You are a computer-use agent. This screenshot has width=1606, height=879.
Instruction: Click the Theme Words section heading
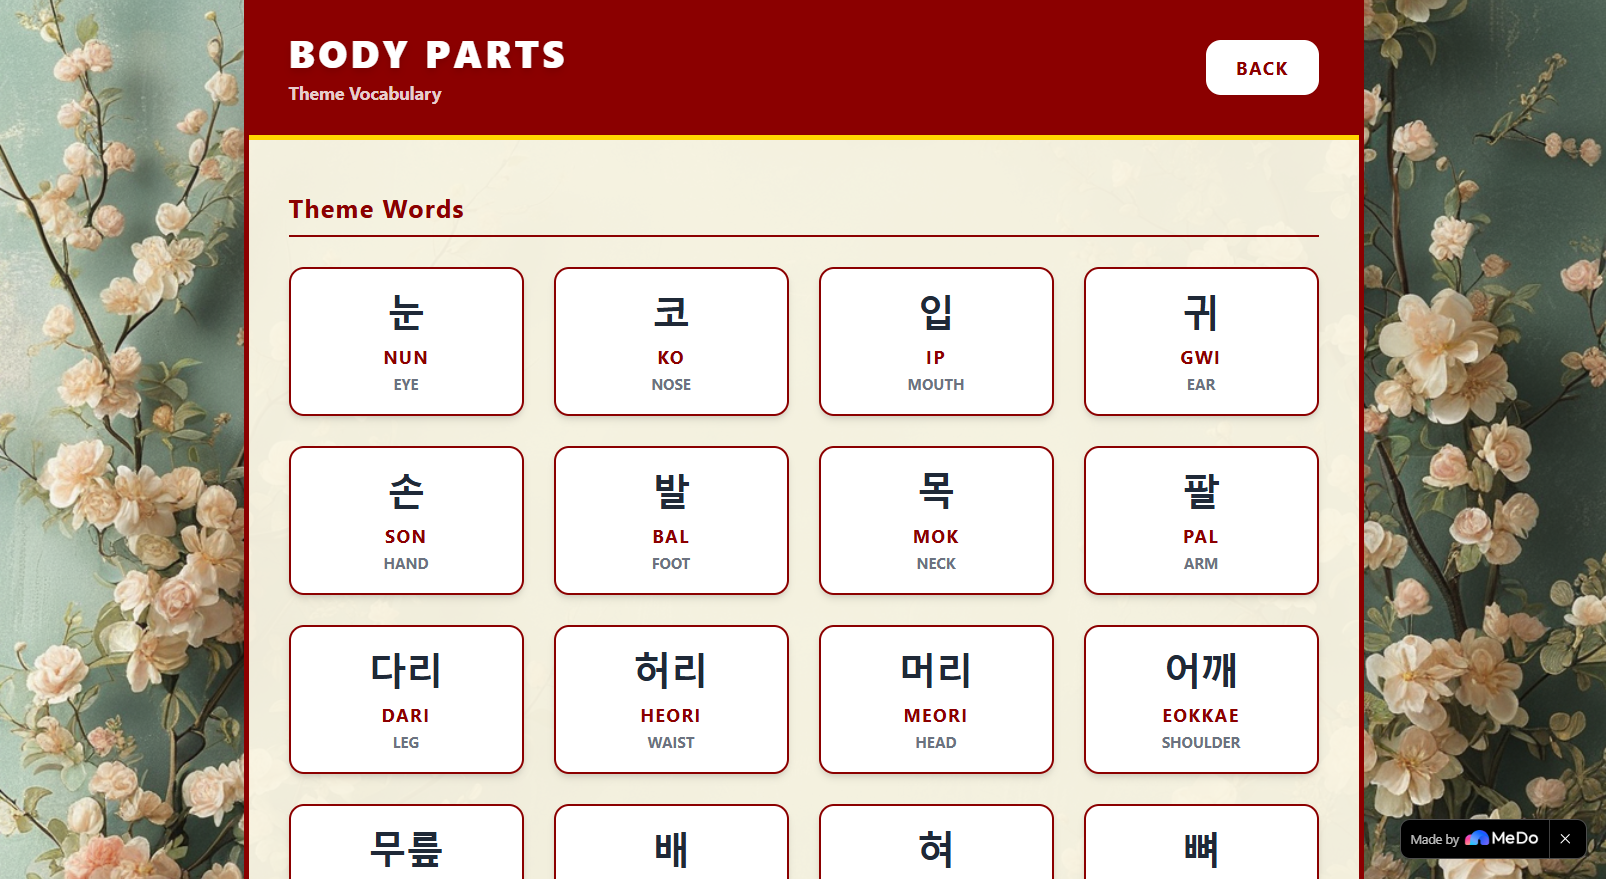(376, 209)
